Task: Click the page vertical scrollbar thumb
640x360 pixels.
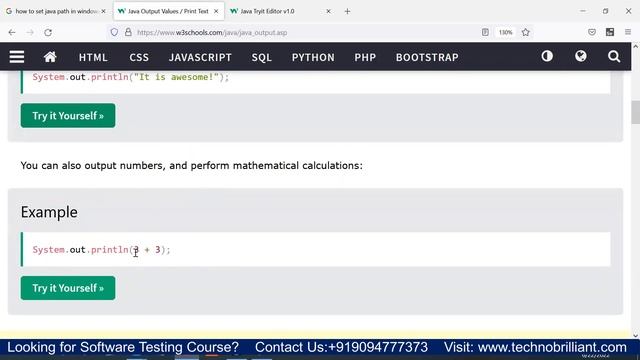Action: click(x=636, y=111)
